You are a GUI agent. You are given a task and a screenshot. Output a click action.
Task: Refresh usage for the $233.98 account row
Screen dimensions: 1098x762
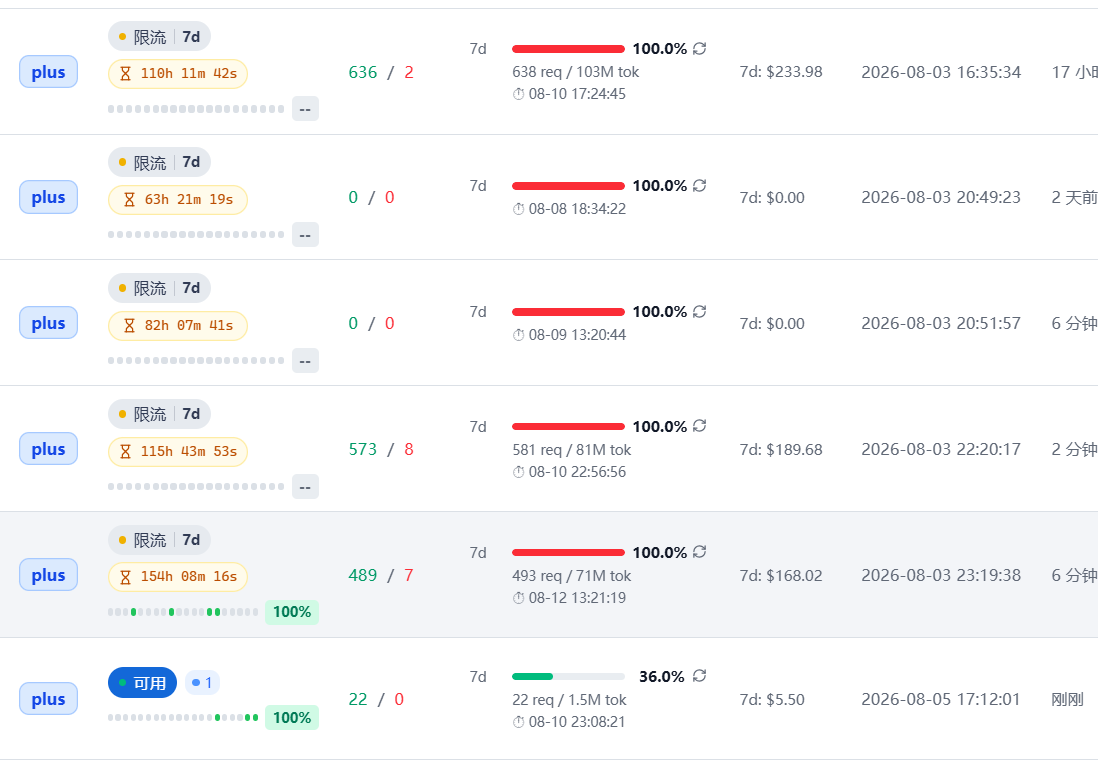coord(699,48)
